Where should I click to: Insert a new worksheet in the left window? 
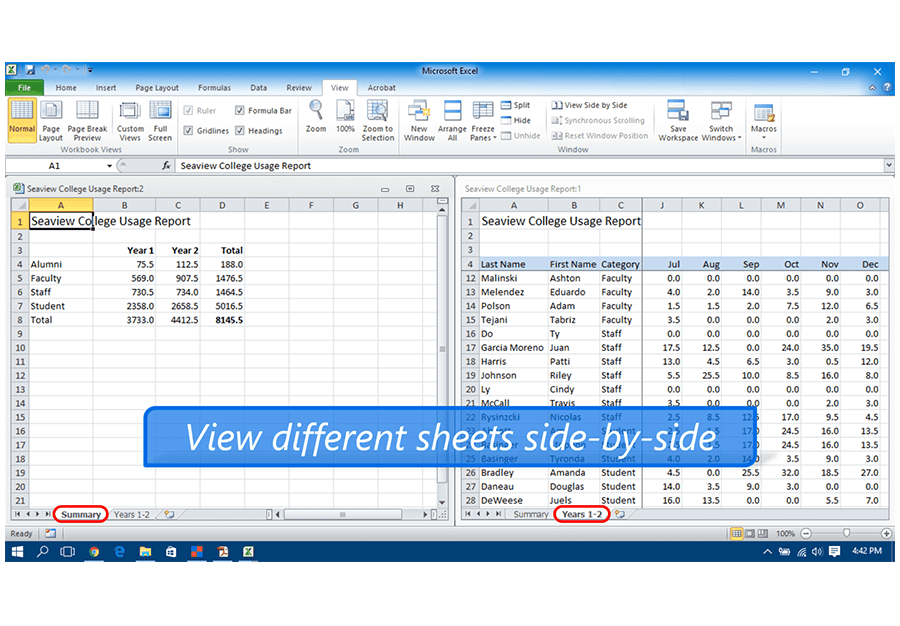pyautogui.click(x=169, y=515)
